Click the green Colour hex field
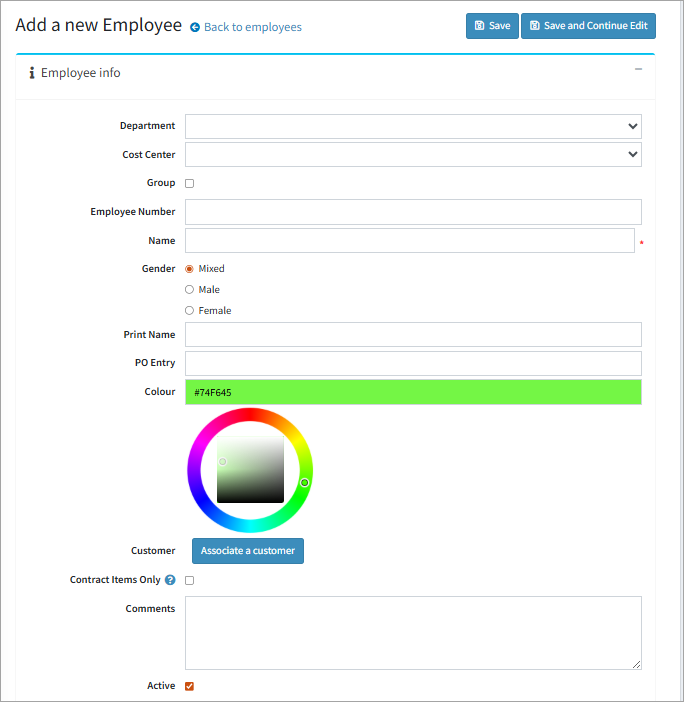The image size is (684, 702). 413,392
